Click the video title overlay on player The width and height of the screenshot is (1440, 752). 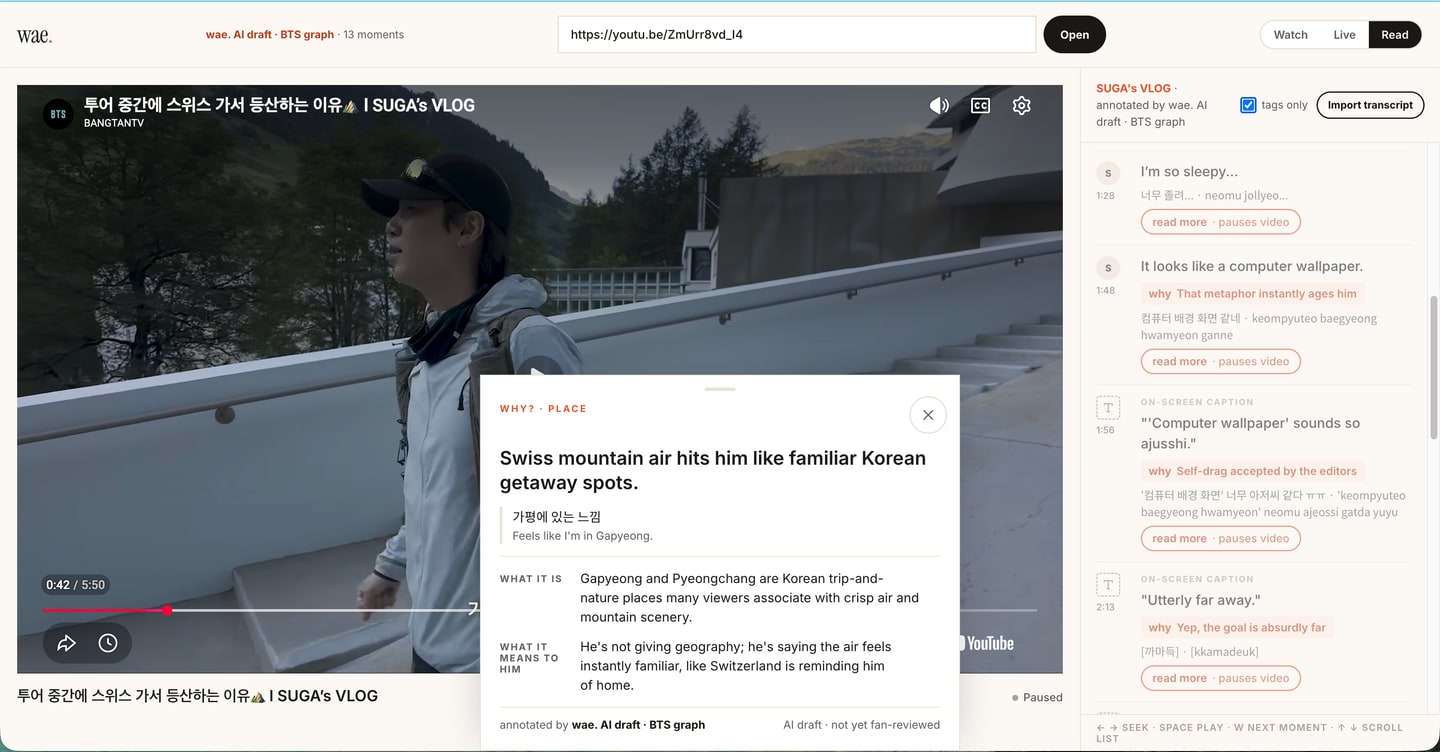(x=279, y=105)
